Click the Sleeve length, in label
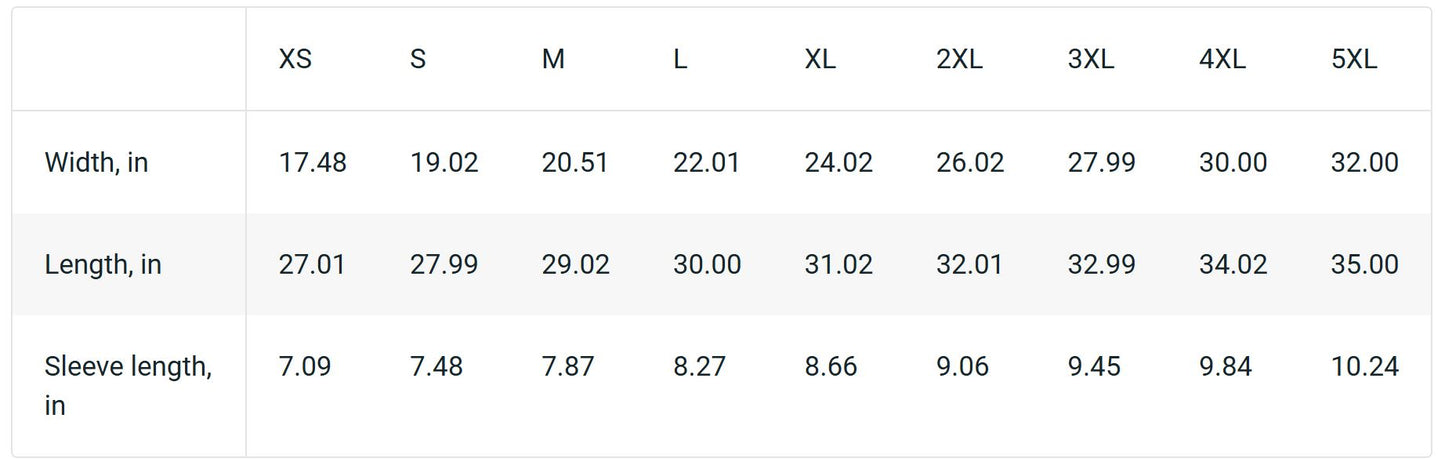This screenshot has width=1445, height=469. [x=128, y=386]
